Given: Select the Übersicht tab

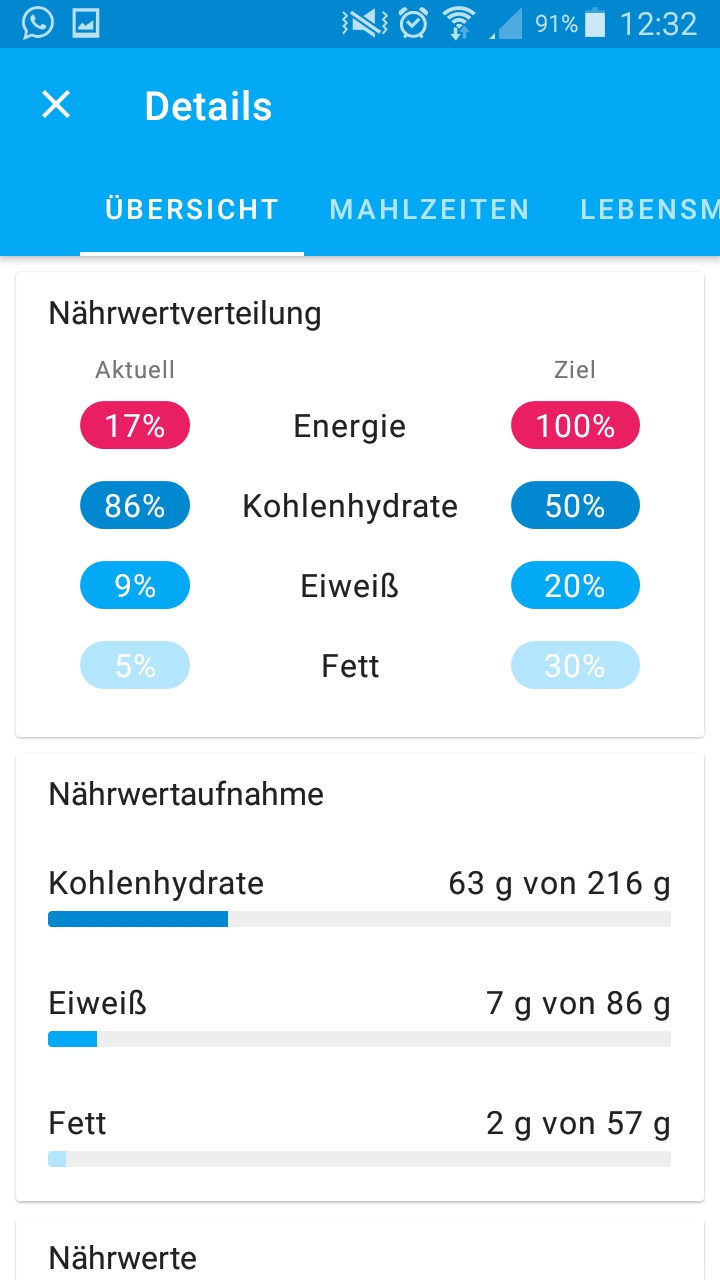Looking at the screenshot, I should click(192, 210).
